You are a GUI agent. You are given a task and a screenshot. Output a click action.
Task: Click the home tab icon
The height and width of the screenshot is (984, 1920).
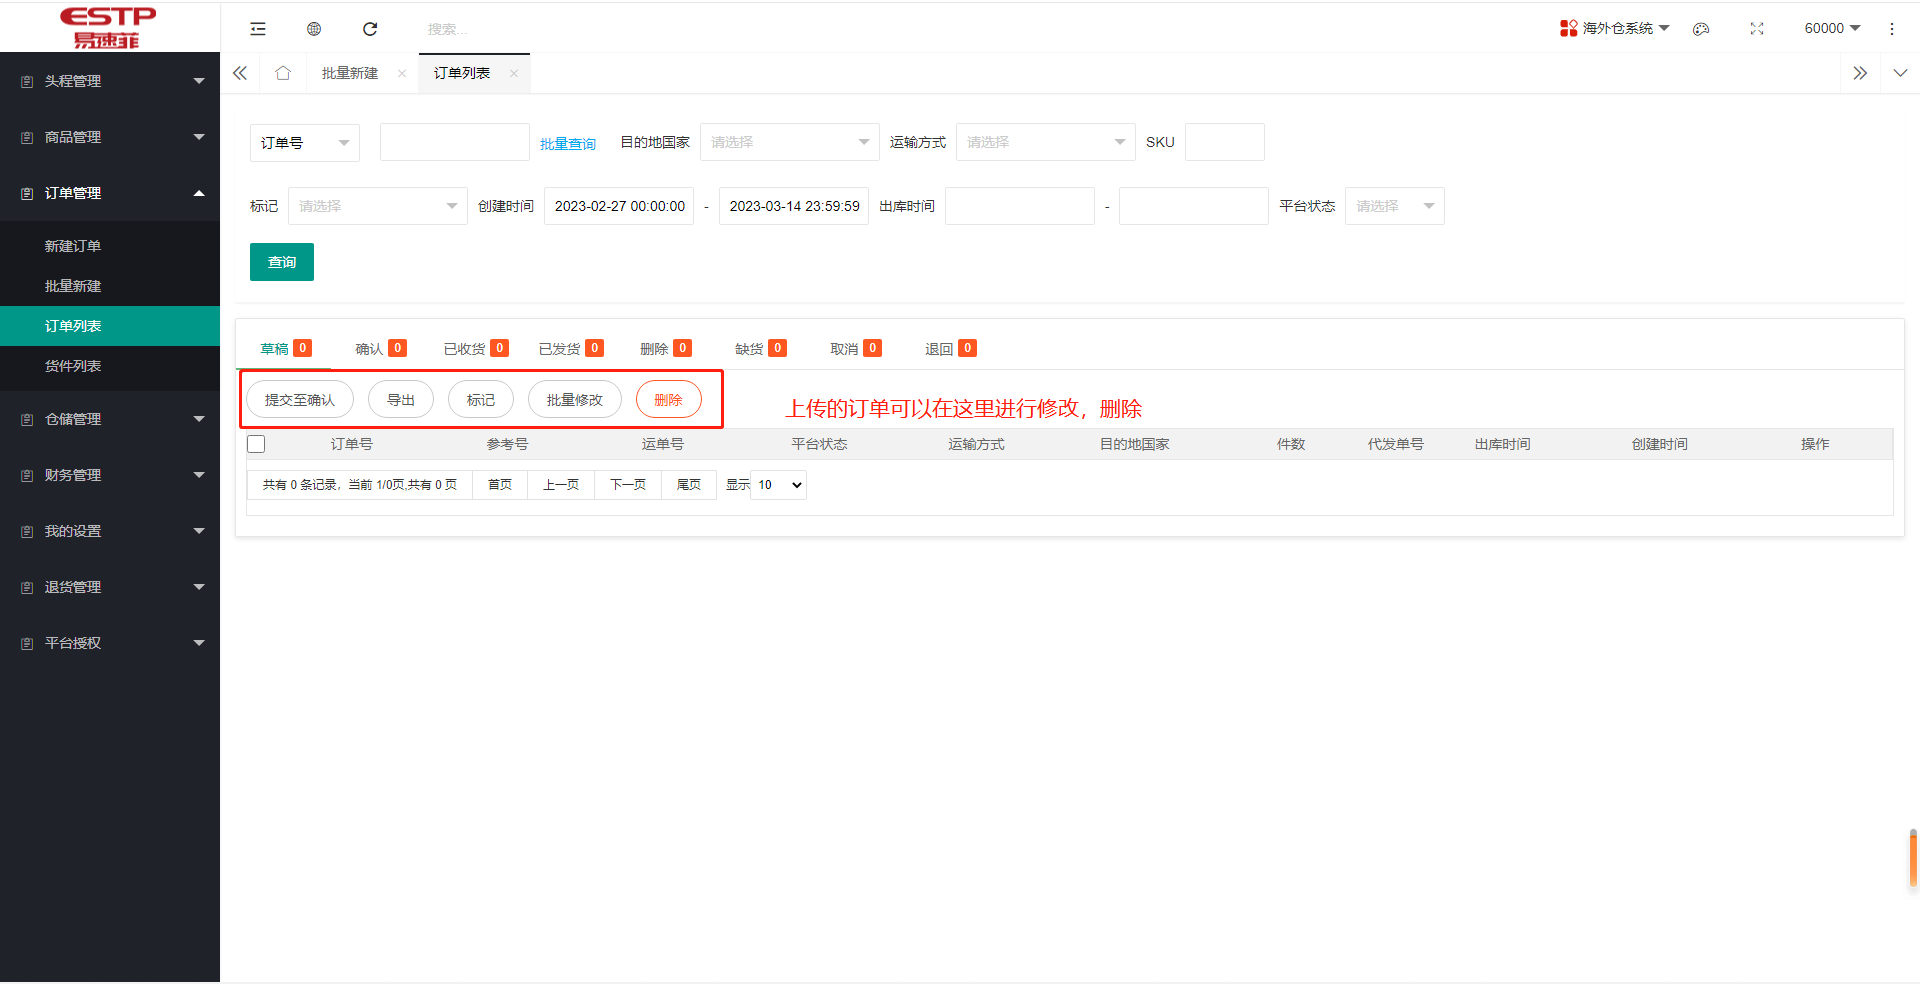coord(283,72)
